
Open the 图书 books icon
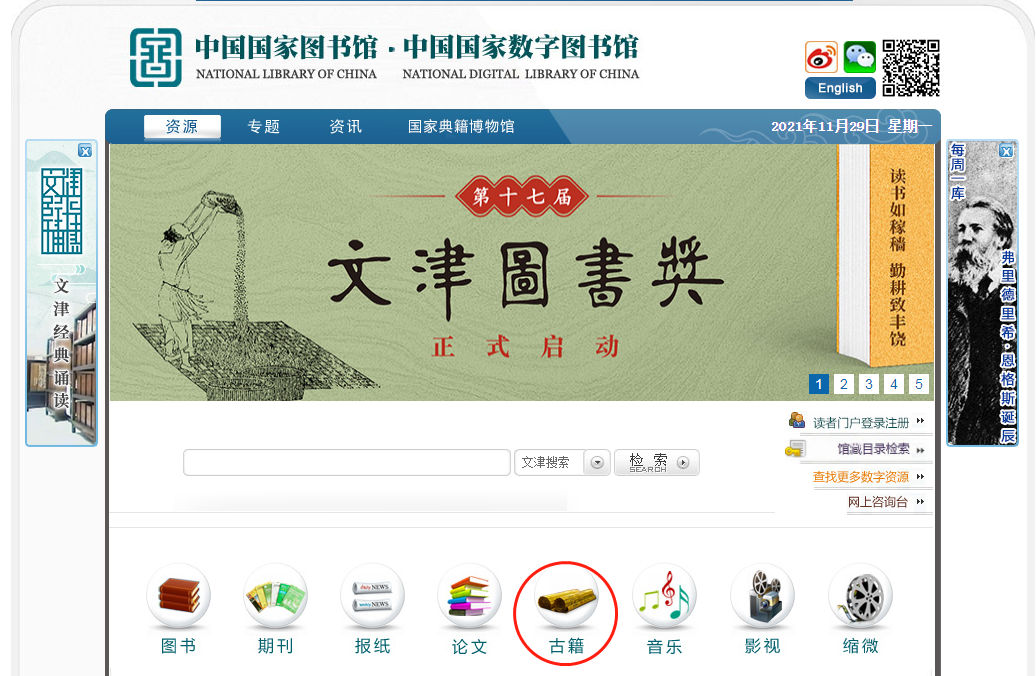(x=178, y=596)
